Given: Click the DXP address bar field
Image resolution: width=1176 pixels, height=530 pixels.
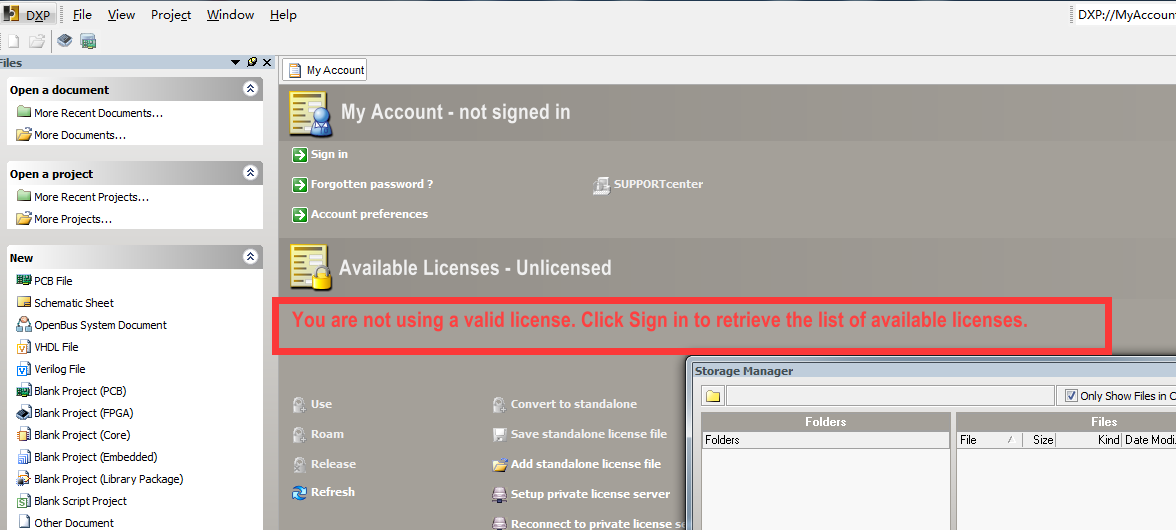Looking at the screenshot, I should (1125, 15).
